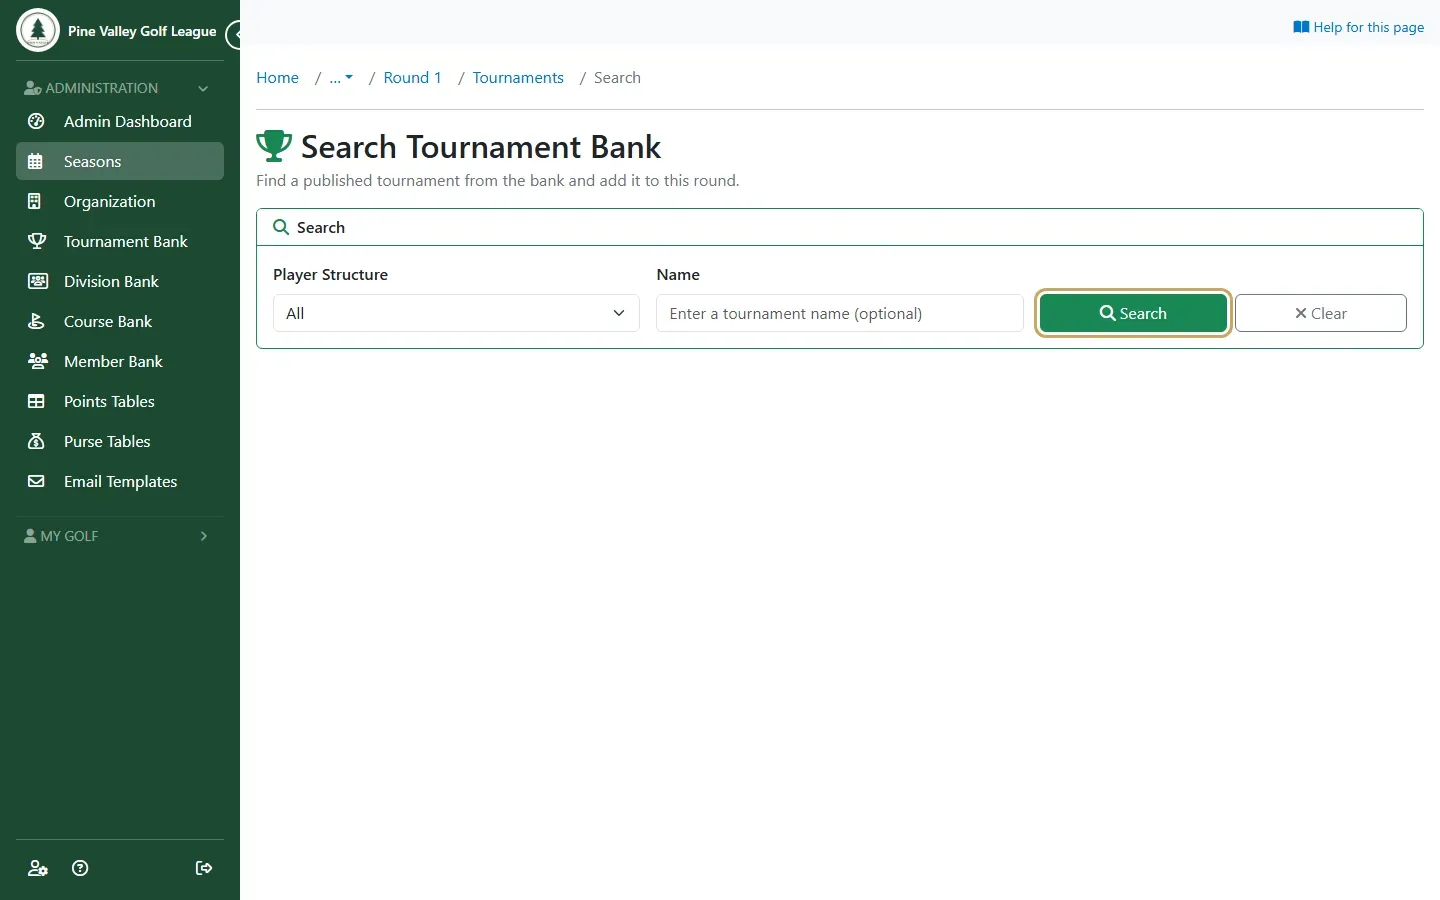Click the green Search button

tap(1133, 313)
